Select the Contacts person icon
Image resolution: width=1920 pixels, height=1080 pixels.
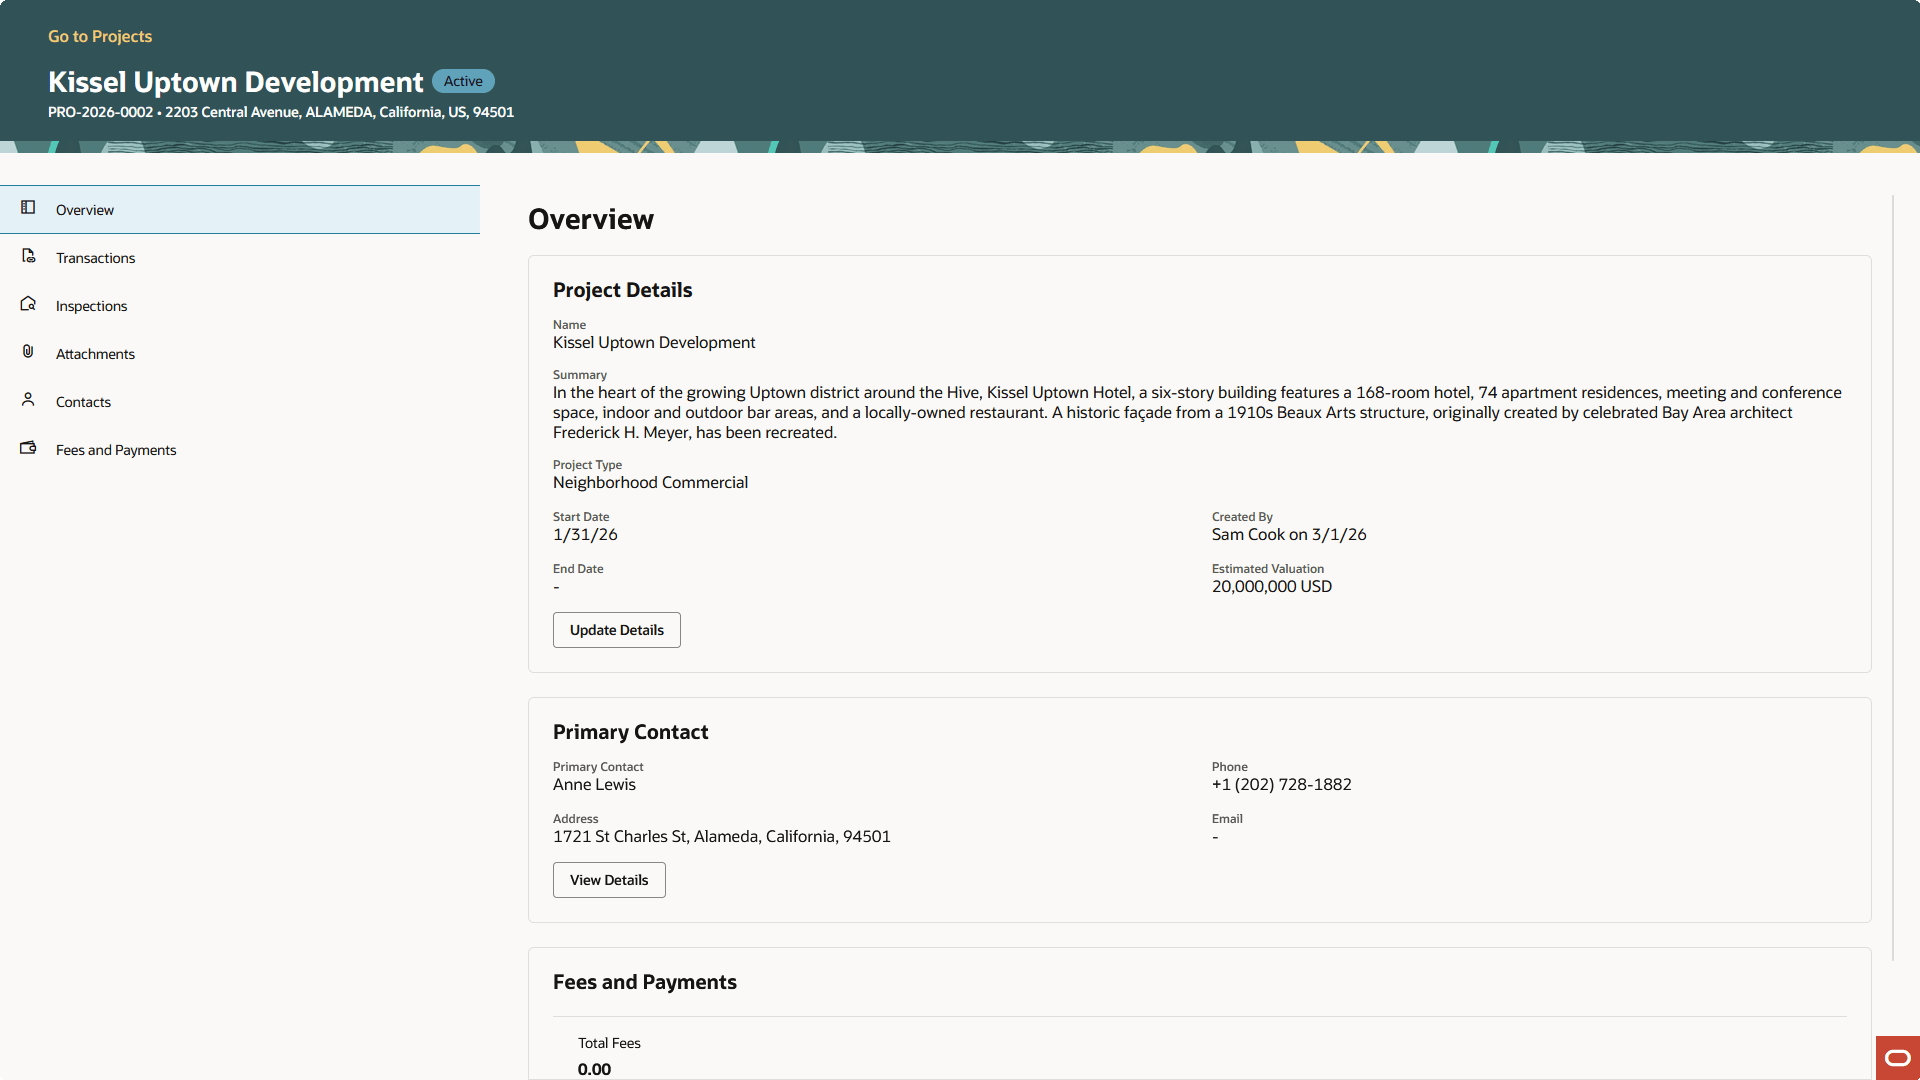(27, 400)
